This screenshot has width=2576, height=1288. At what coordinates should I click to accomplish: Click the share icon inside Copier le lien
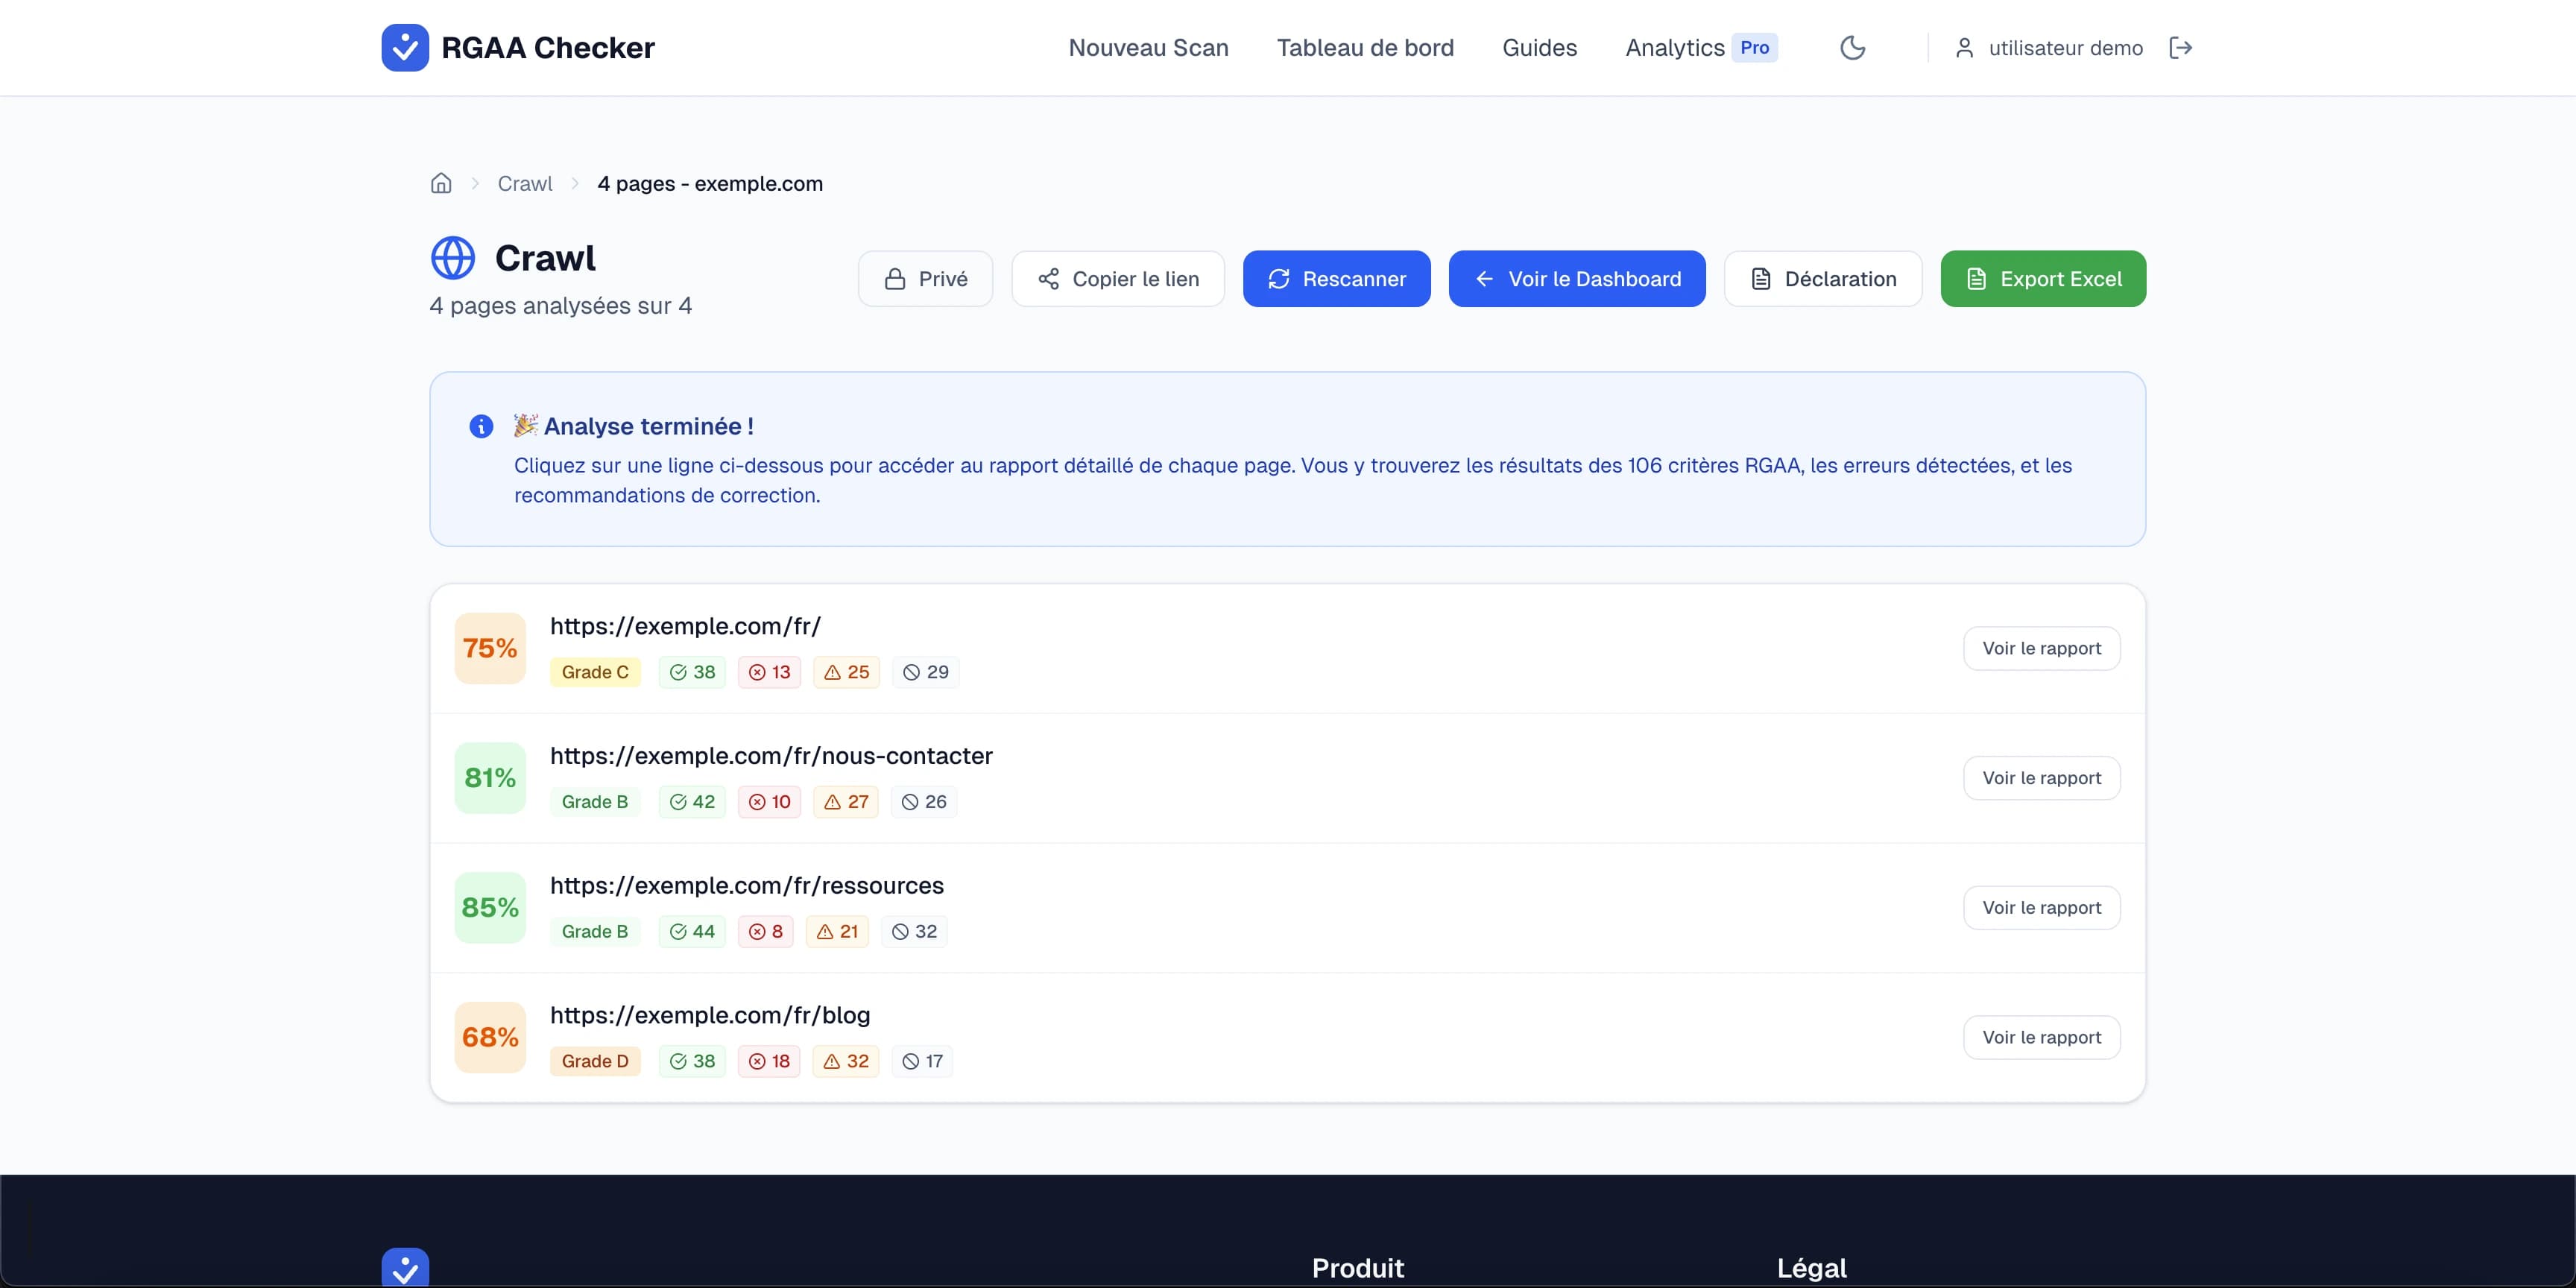click(1048, 279)
